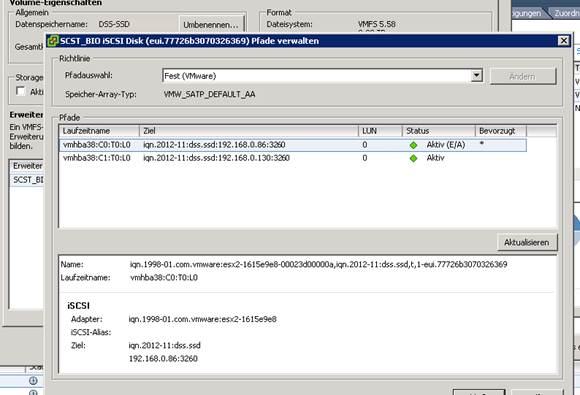
Task: Click iSCSI target value iqn.2012-11:dss.ssd
Action: pyautogui.click(x=165, y=345)
